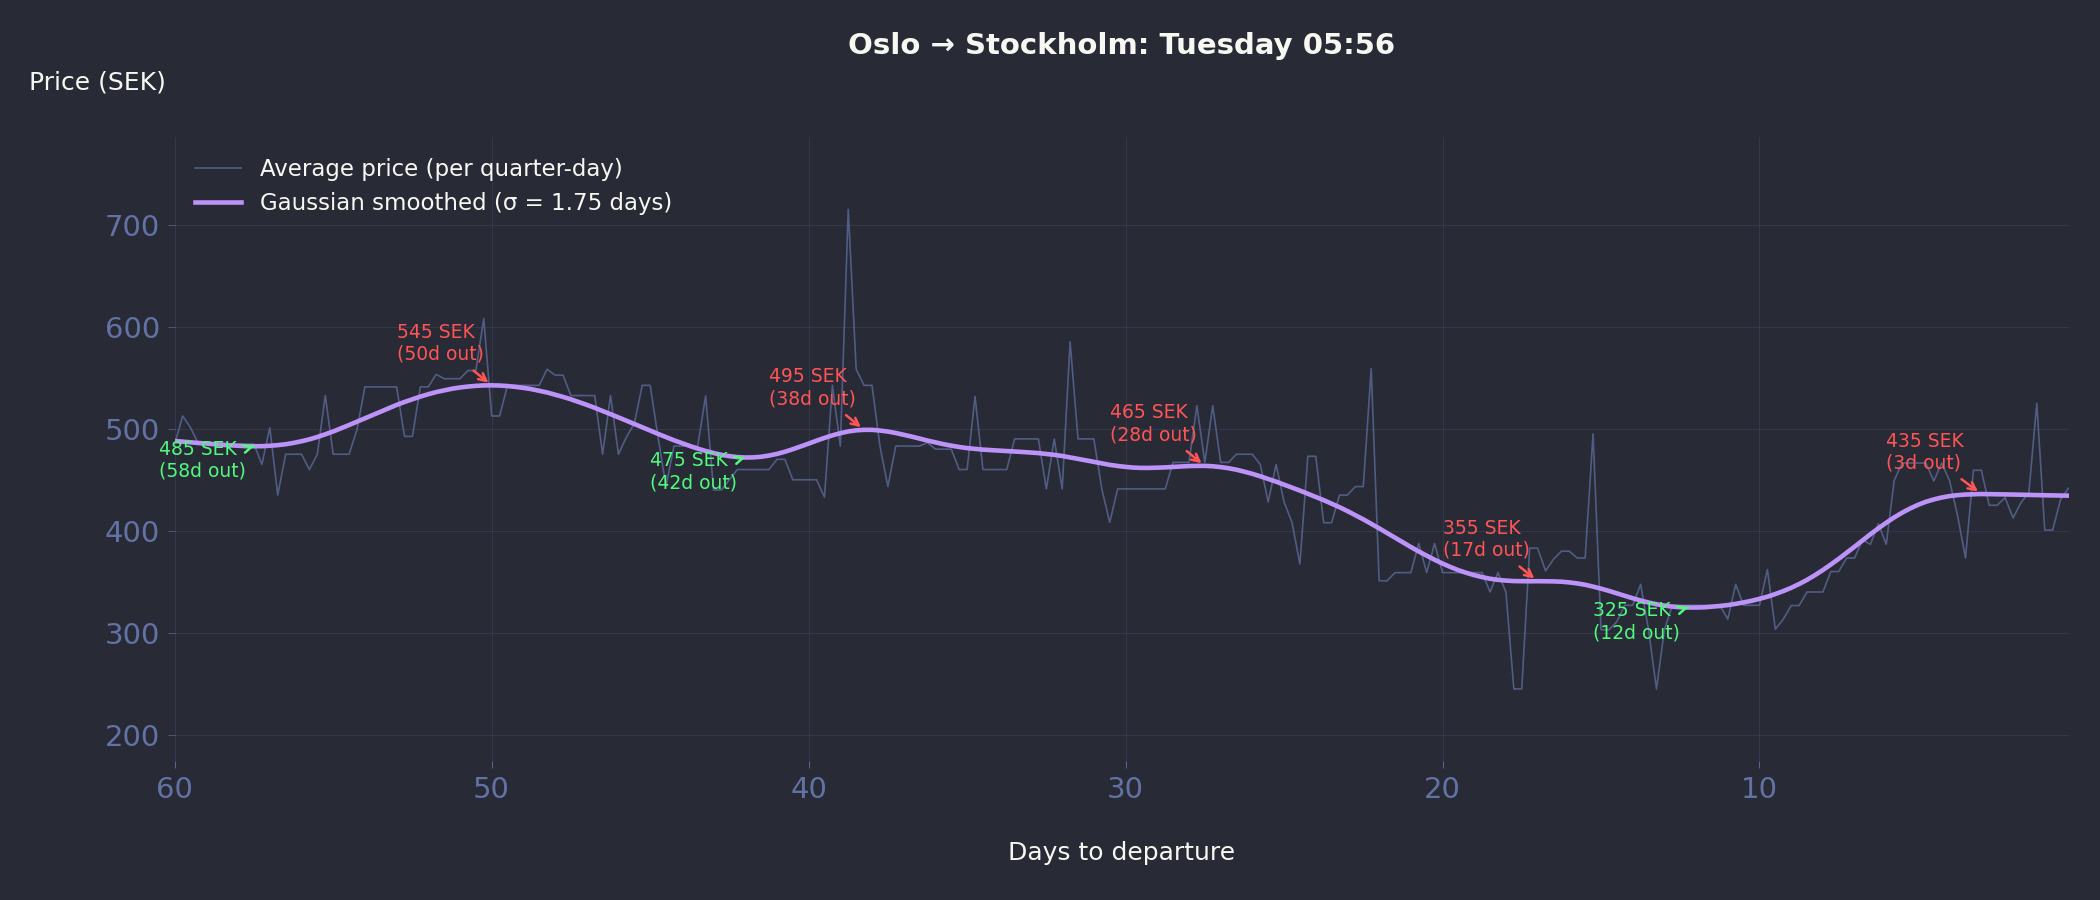Click the 30 tick on the days axis
This screenshot has height=900, width=2100.
click(x=1125, y=789)
